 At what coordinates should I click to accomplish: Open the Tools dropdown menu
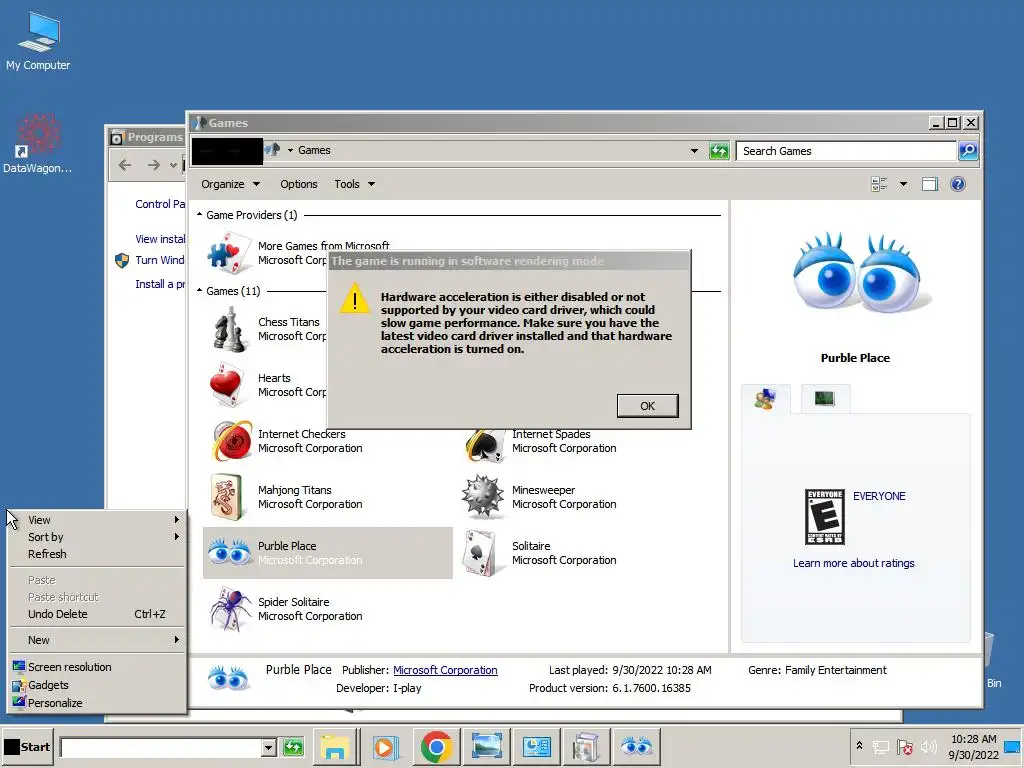pyautogui.click(x=355, y=184)
